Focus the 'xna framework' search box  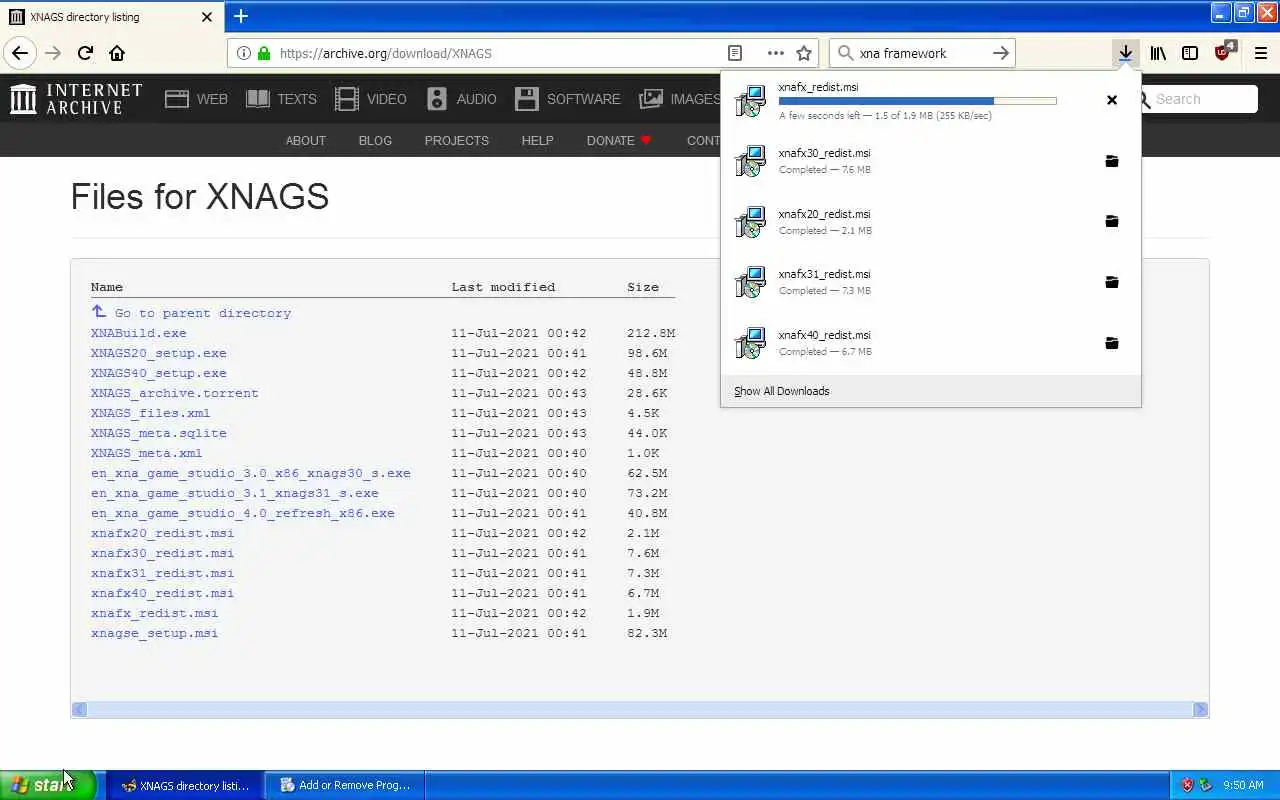click(x=920, y=53)
